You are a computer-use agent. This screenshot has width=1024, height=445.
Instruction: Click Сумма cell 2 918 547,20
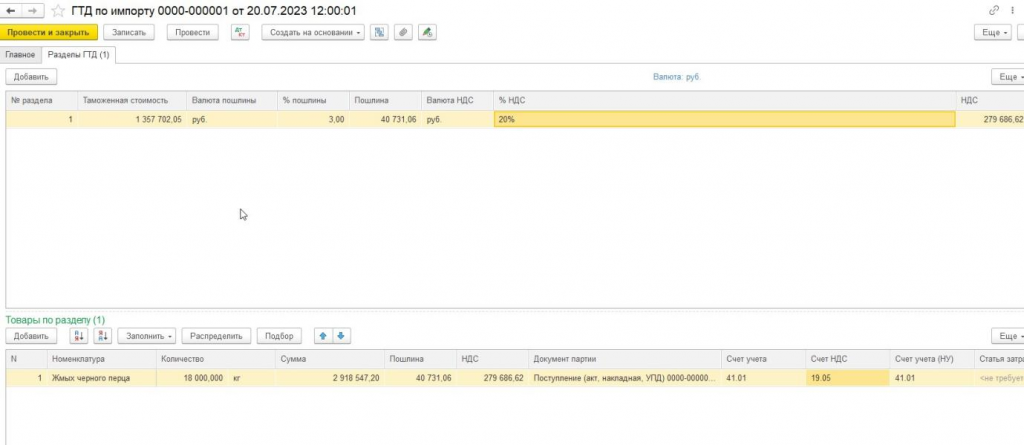[x=330, y=378]
